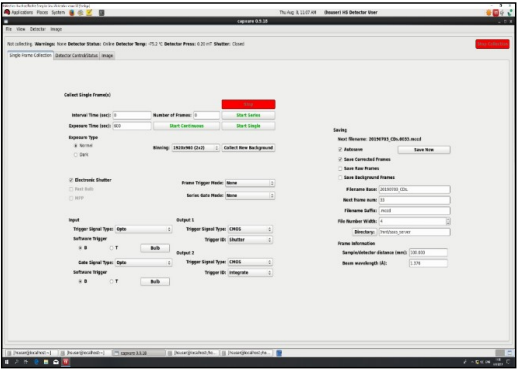This screenshot has width=519, height=370.
Task: Click second Bulb button under Gate Signal
Action: (155, 282)
